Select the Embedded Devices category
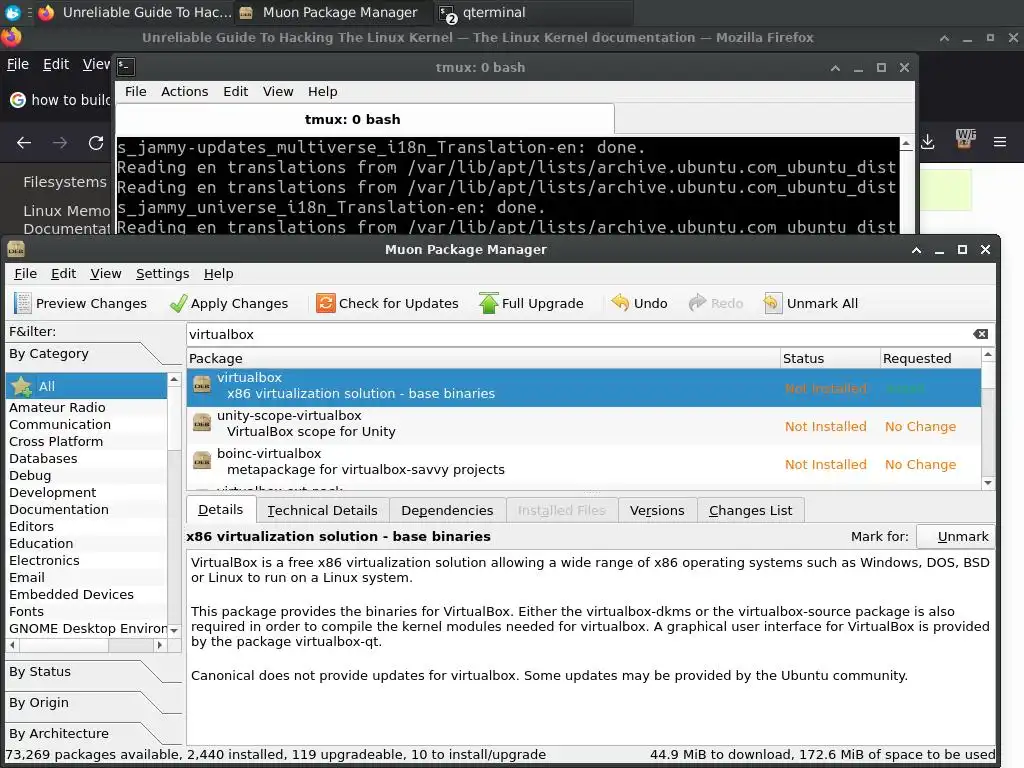Viewport: 1024px width, 768px height. point(86,594)
